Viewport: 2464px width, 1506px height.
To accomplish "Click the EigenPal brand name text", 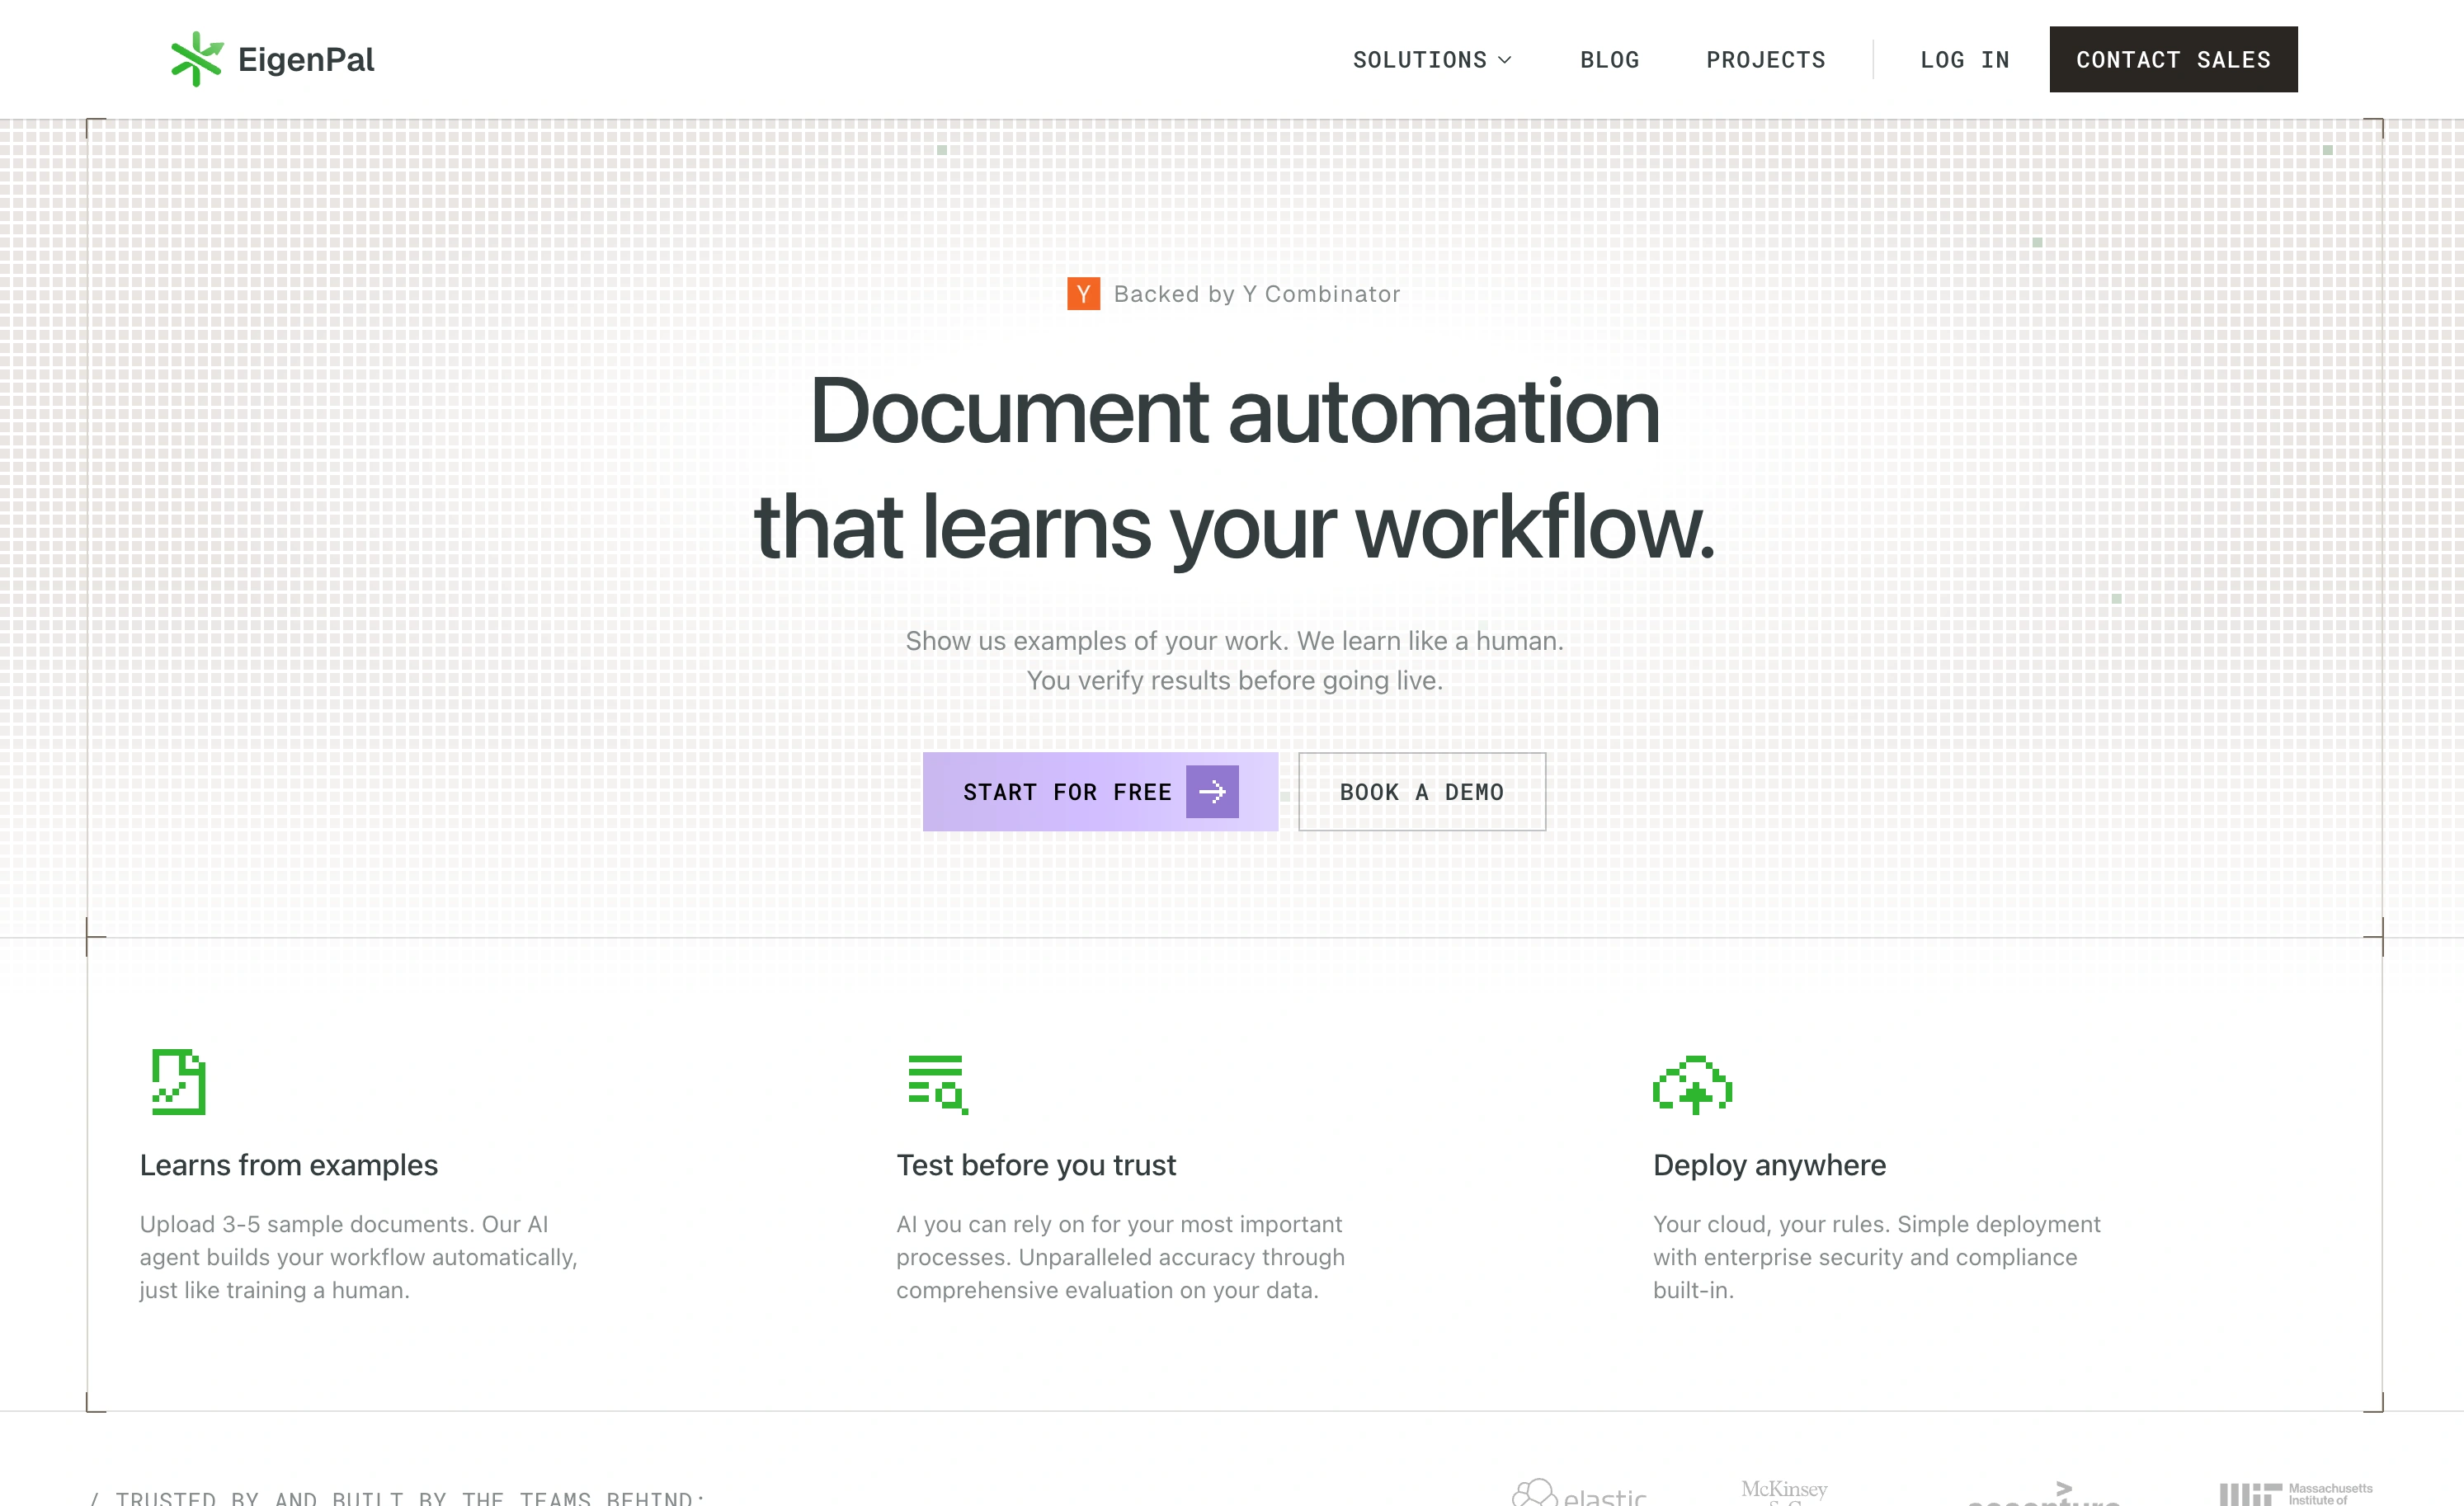I will [306, 60].
